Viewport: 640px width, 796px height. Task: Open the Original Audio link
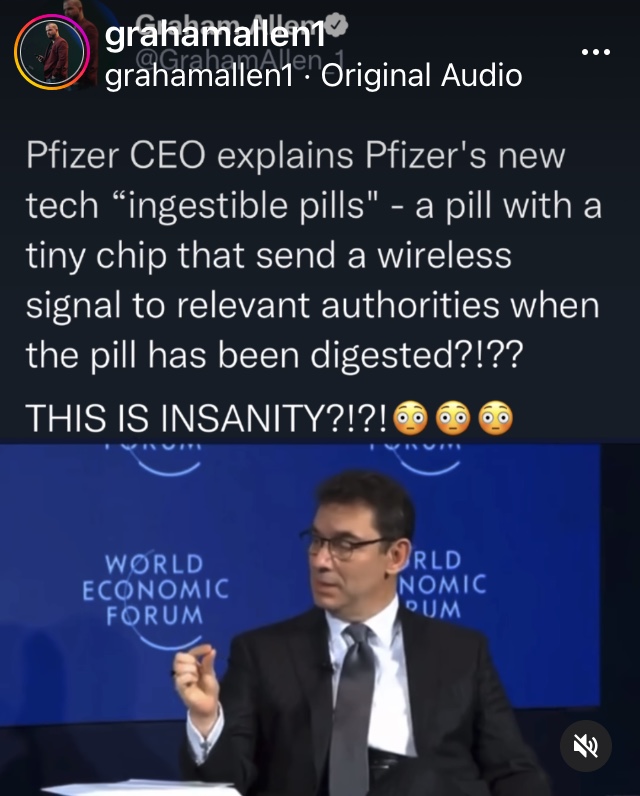click(421, 76)
